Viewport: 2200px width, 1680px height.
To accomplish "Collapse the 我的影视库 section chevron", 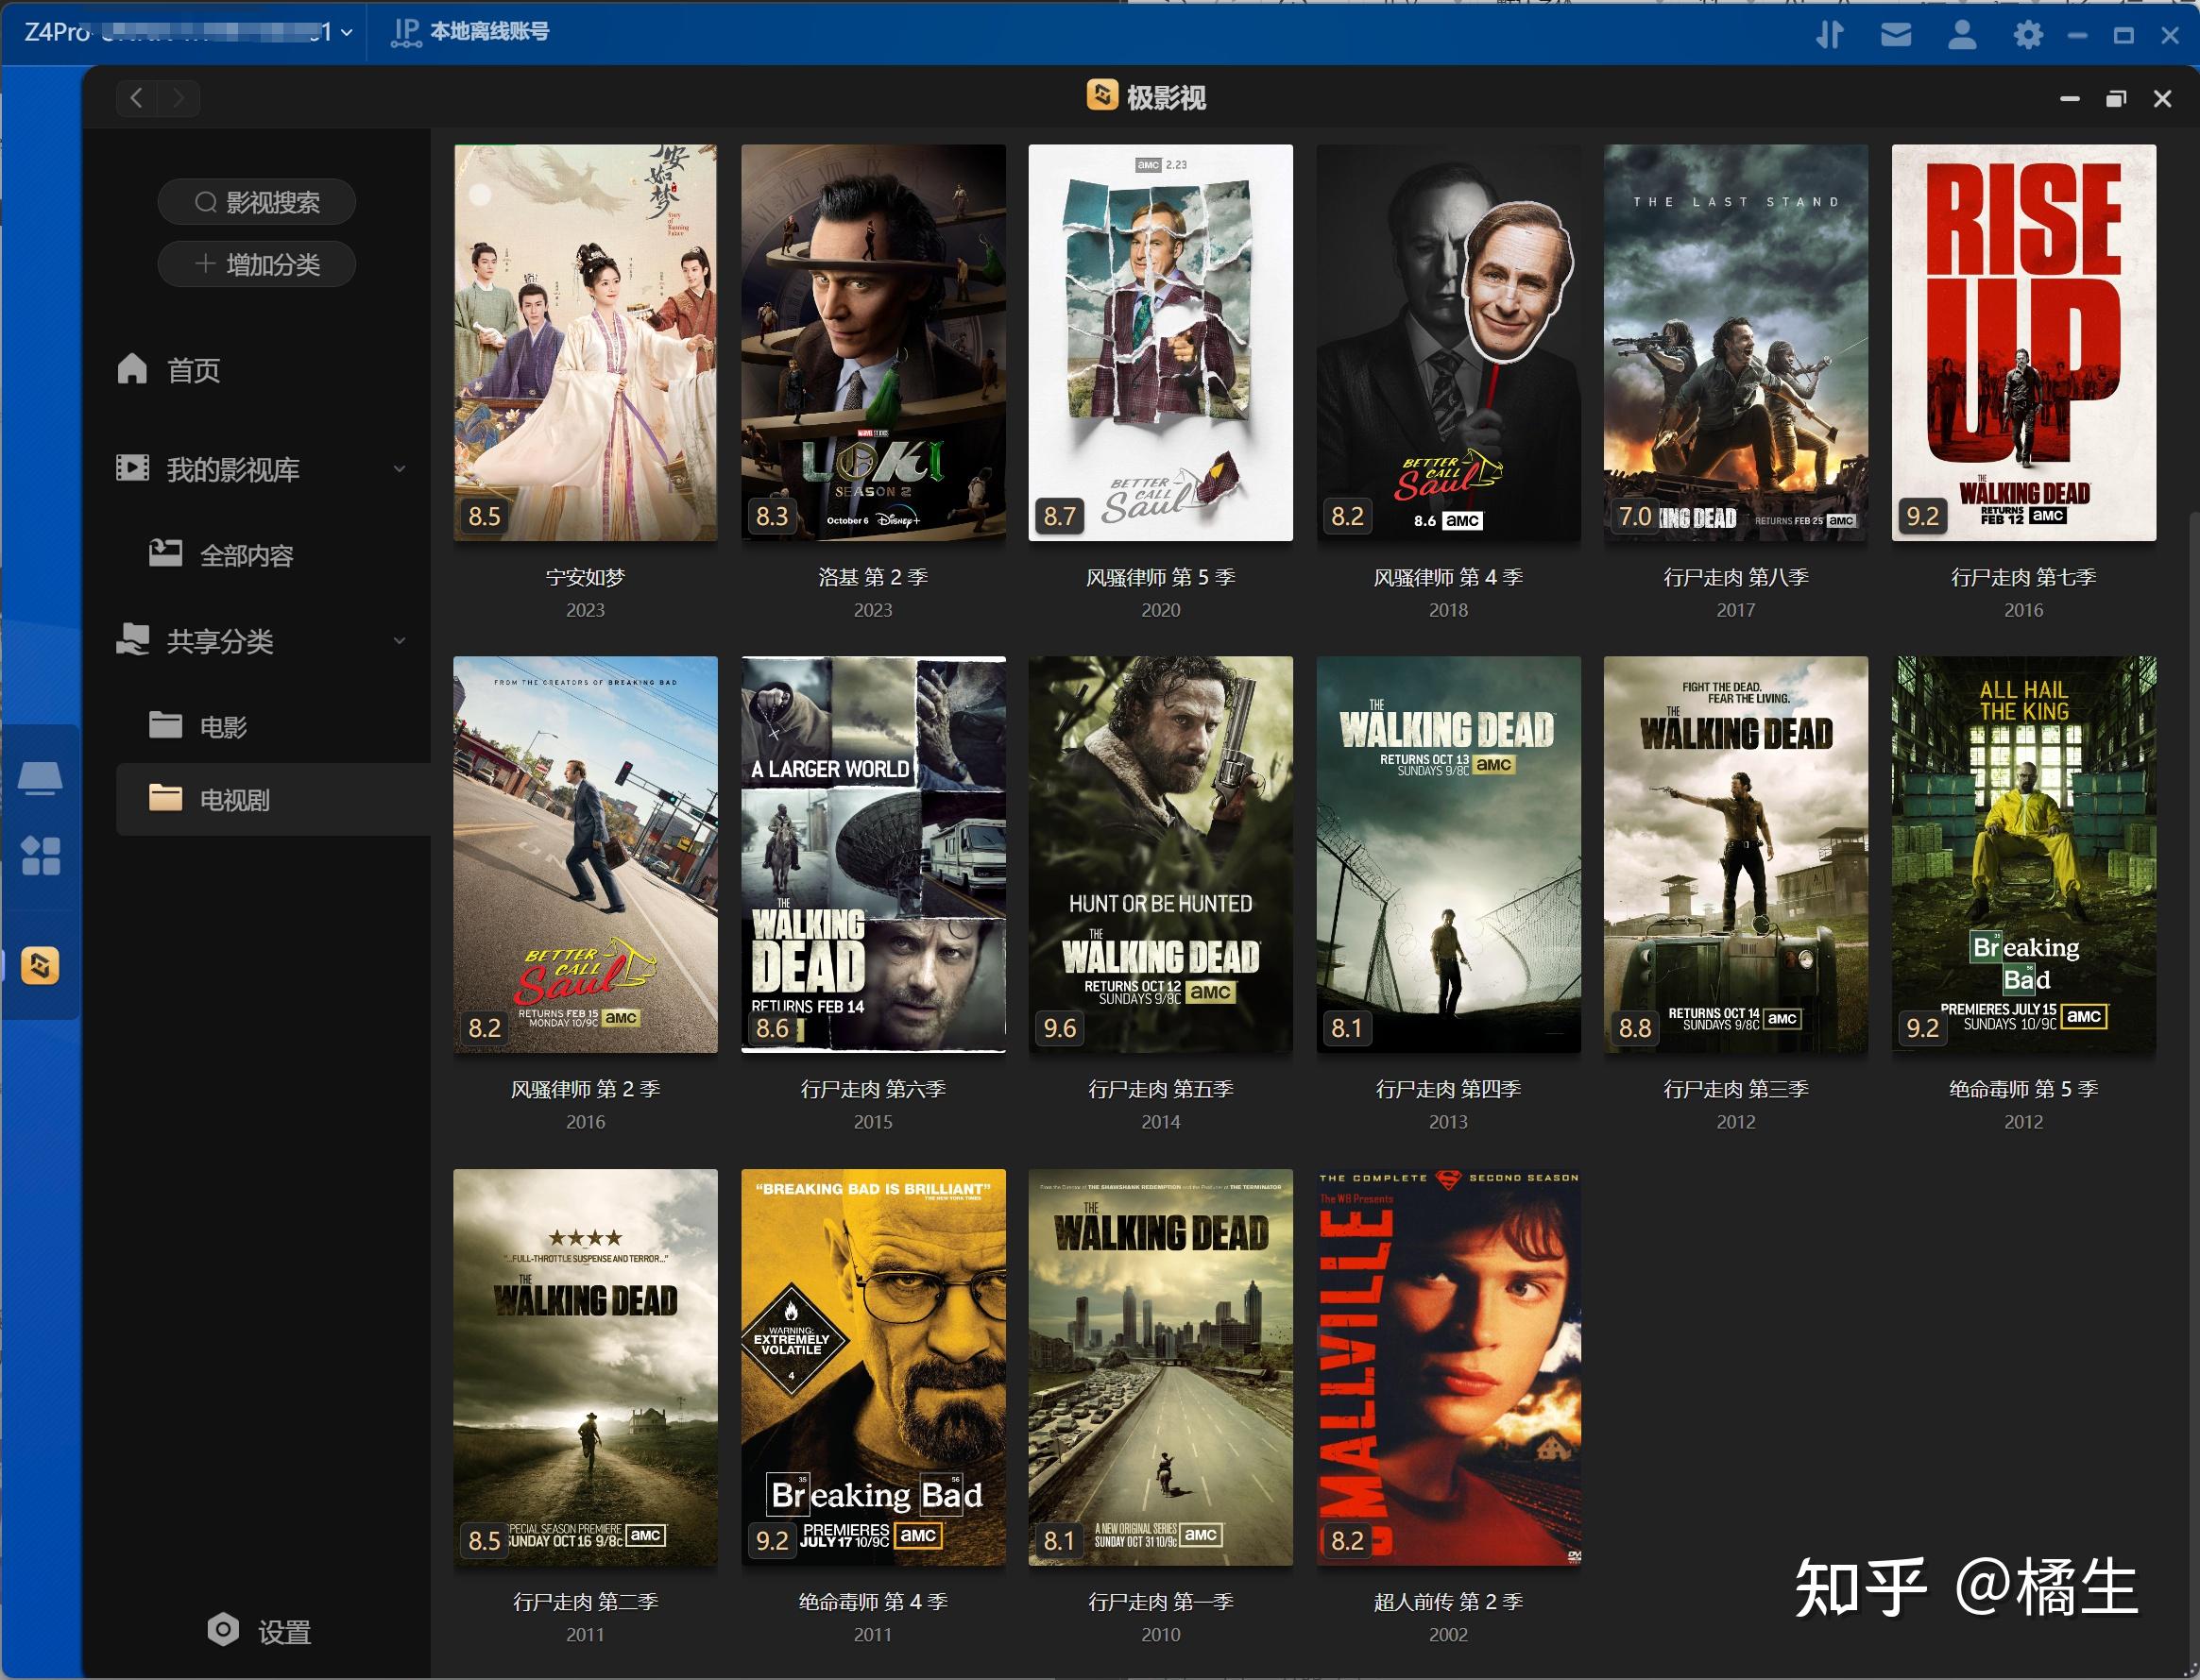I will tap(399, 469).
